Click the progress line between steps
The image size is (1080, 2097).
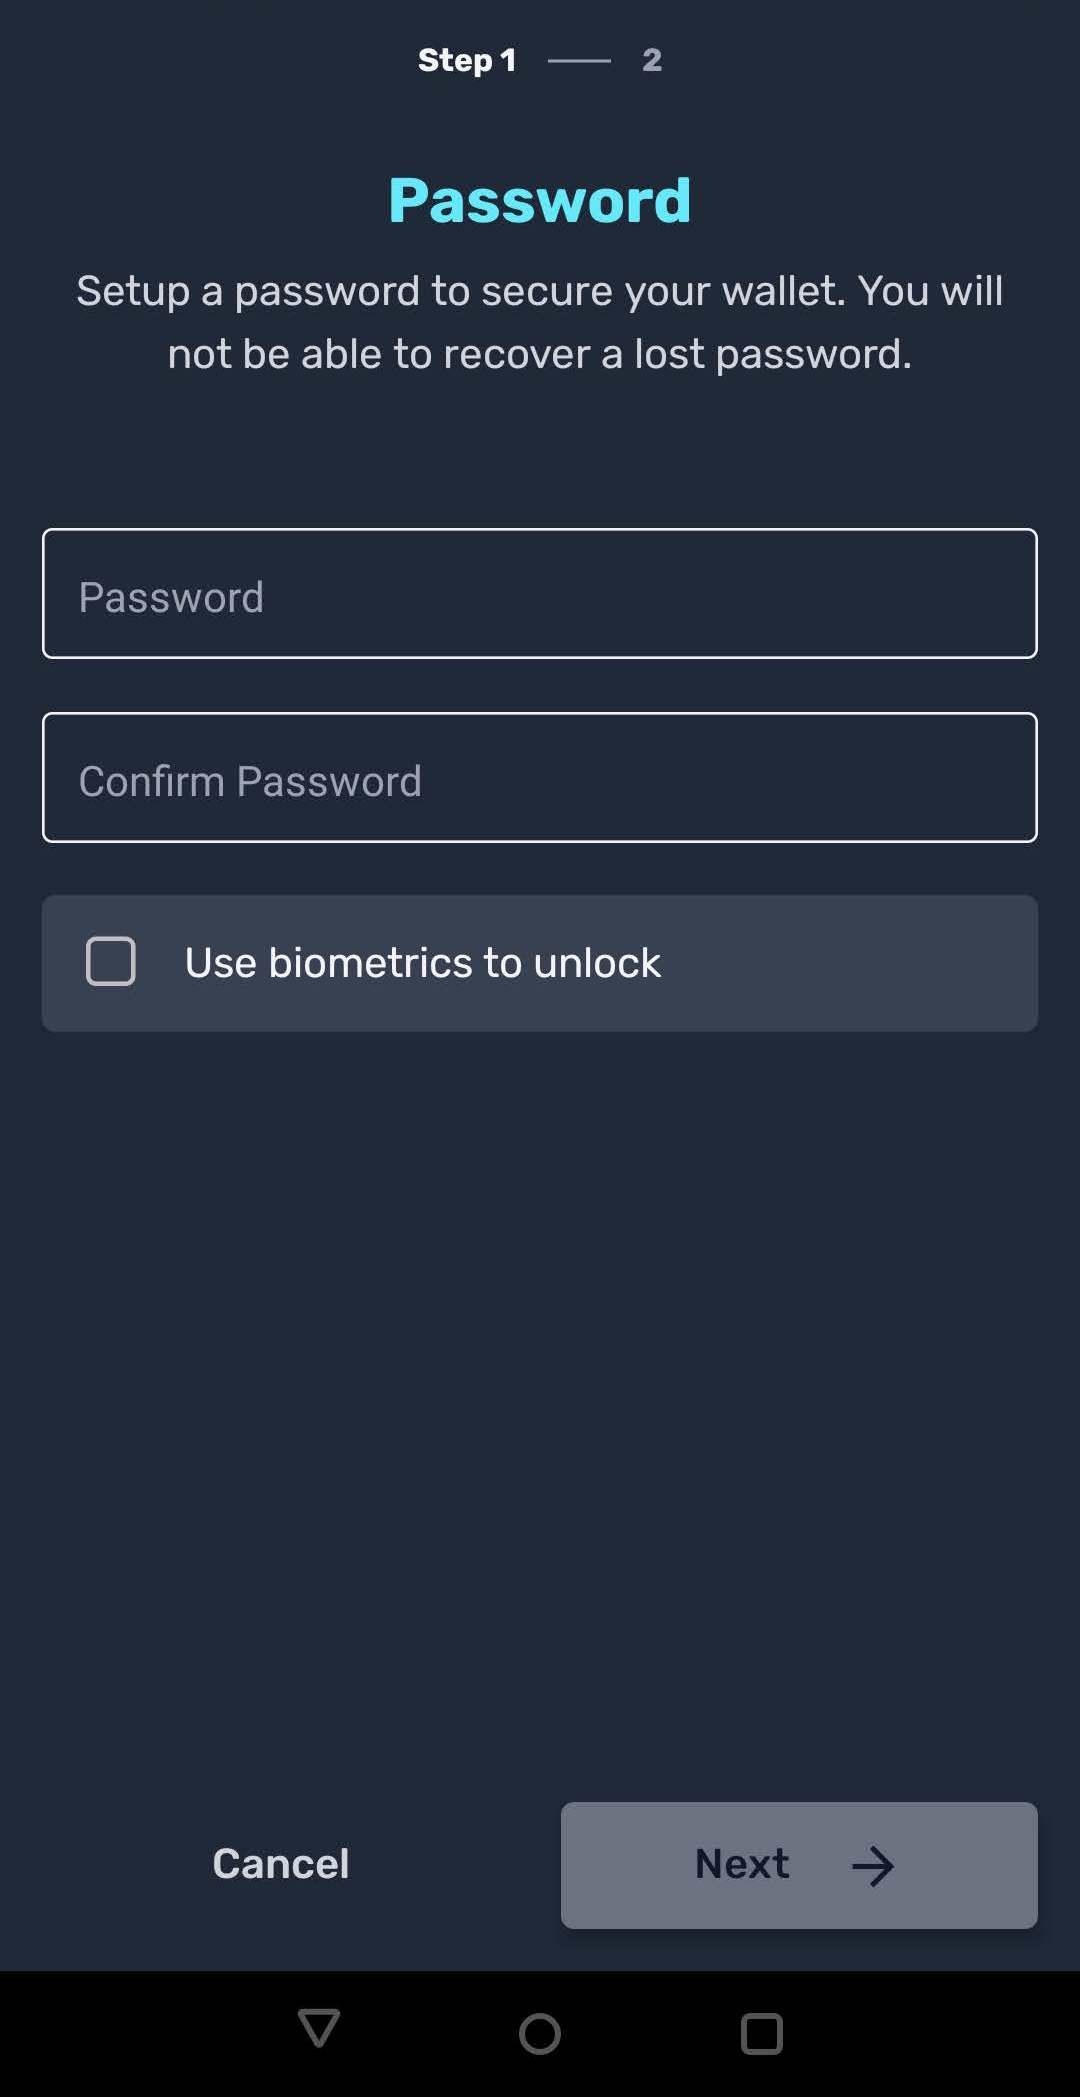pos(579,61)
